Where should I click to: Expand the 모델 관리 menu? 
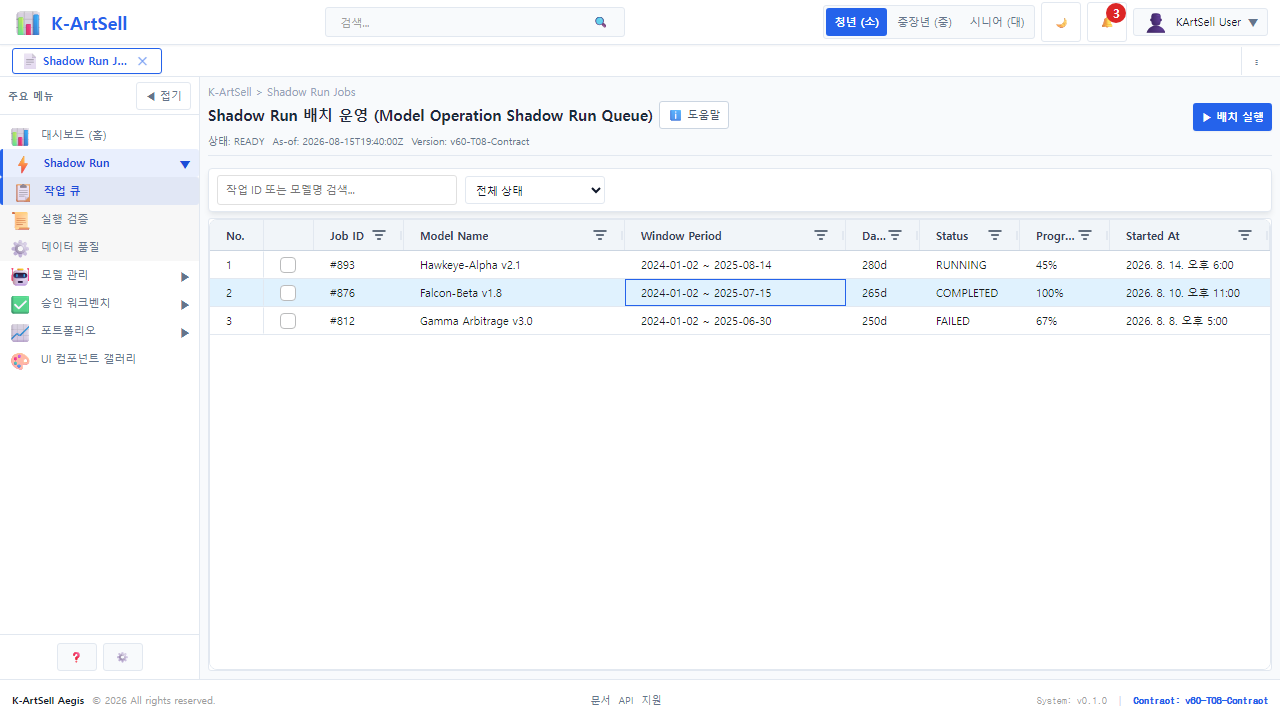[x=100, y=275]
